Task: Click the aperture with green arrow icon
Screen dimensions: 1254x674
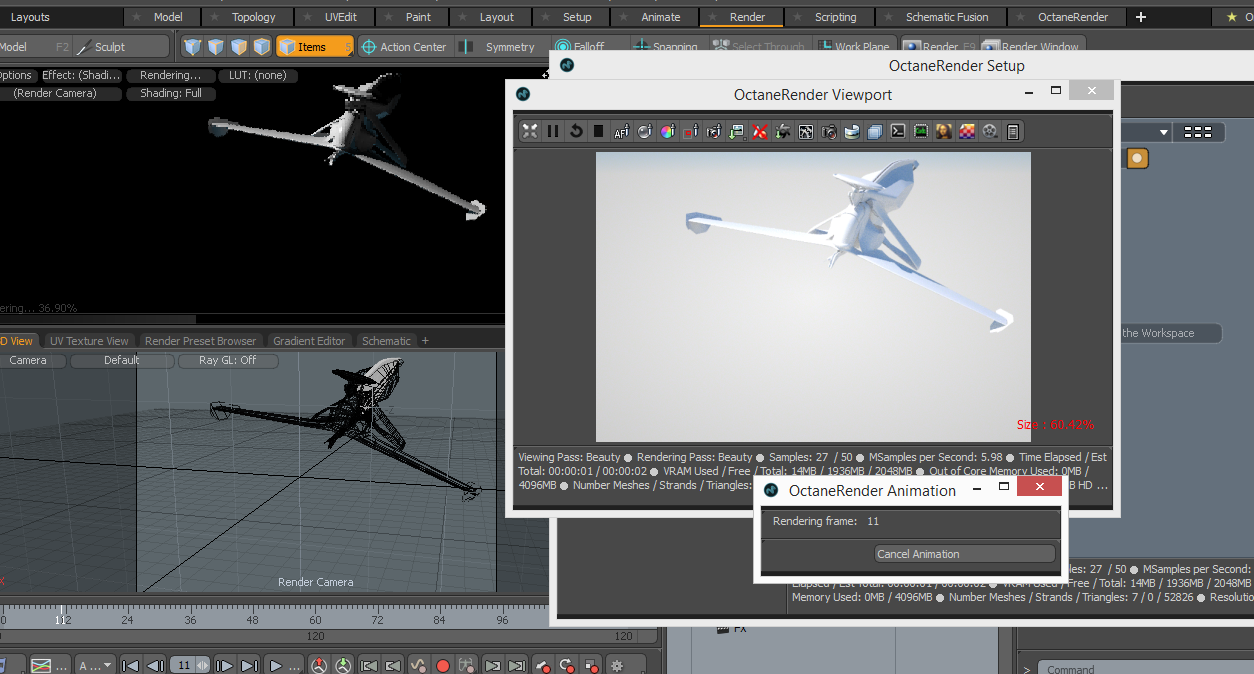Action: (x=783, y=131)
